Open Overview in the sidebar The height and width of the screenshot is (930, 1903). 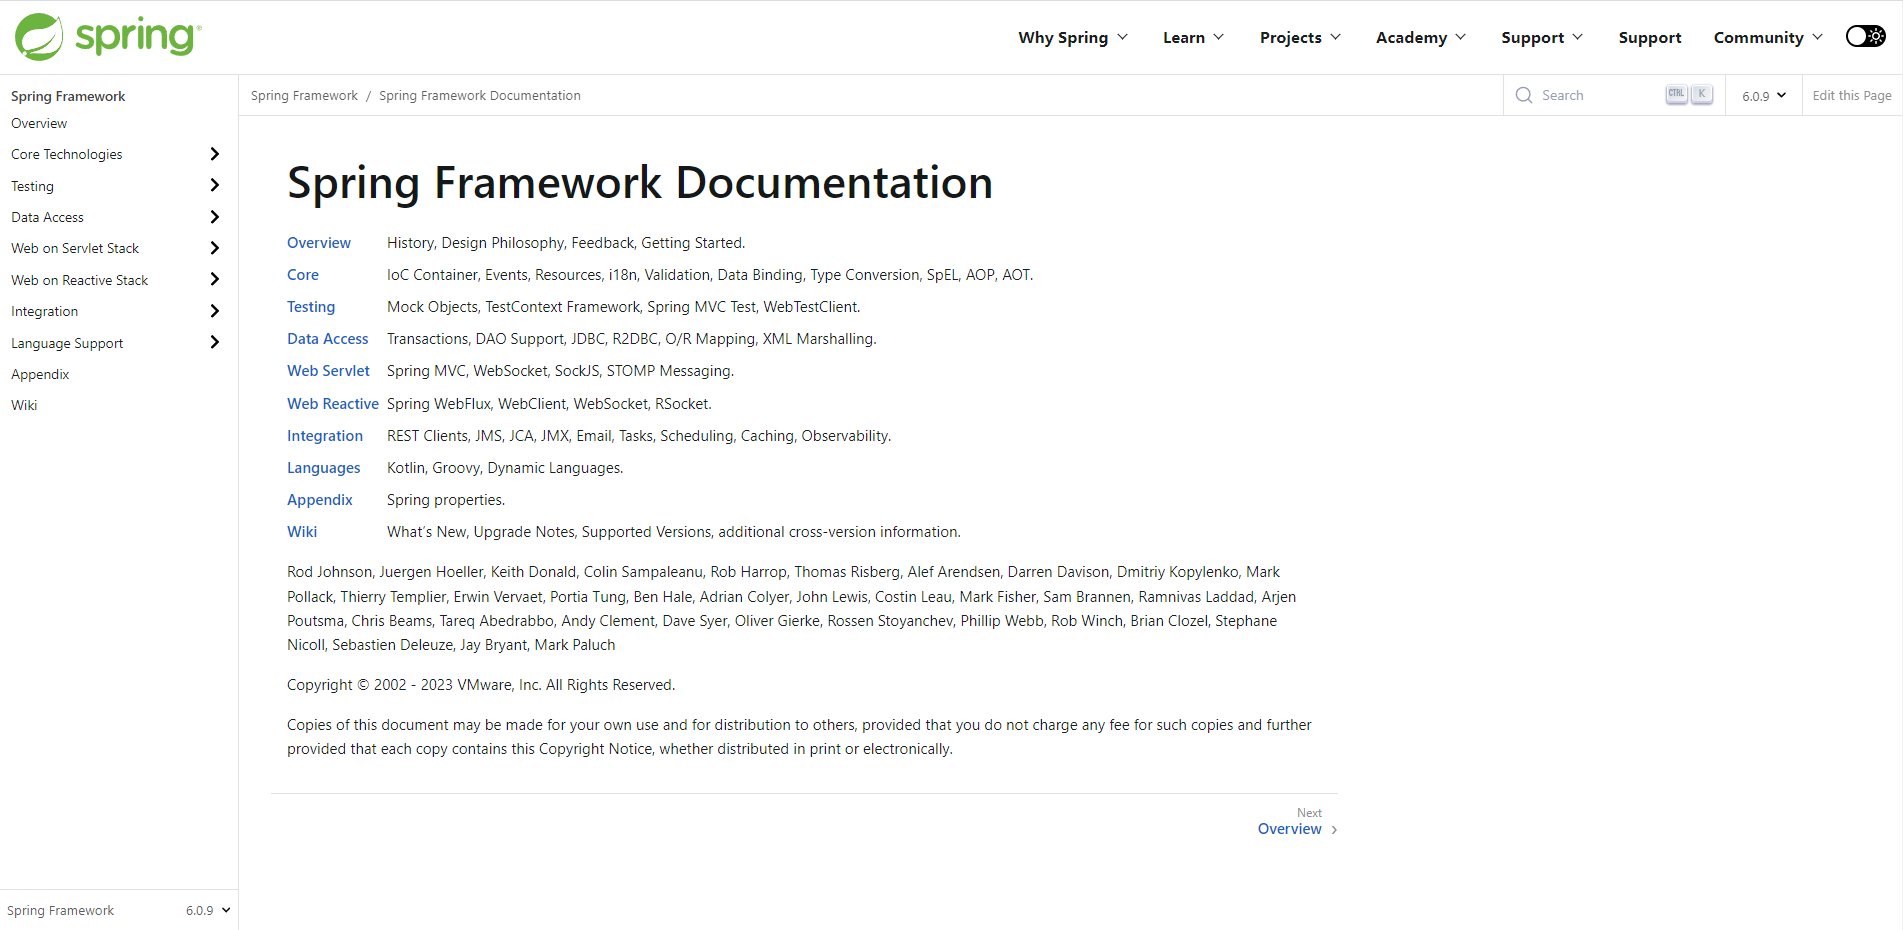pyautogui.click(x=39, y=123)
